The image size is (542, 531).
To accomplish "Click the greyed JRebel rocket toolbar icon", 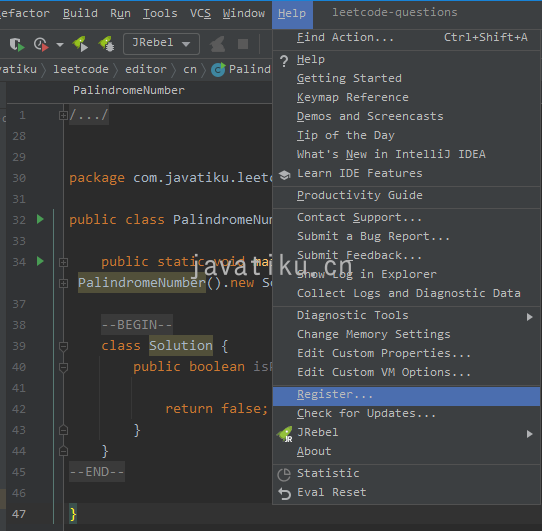I will pyautogui.click(x=217, y=44).
